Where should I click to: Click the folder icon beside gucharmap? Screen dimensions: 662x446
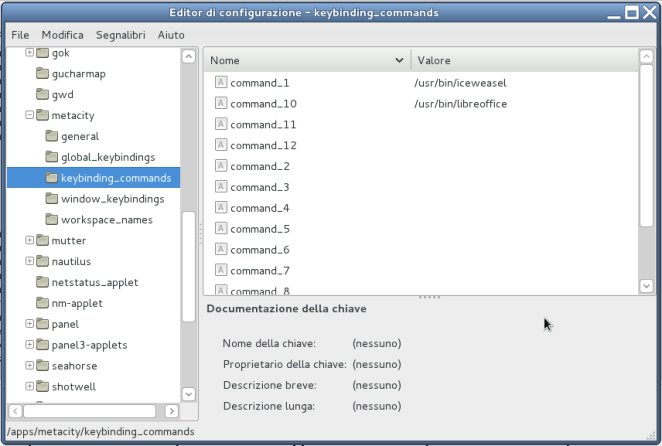[42, 74]
